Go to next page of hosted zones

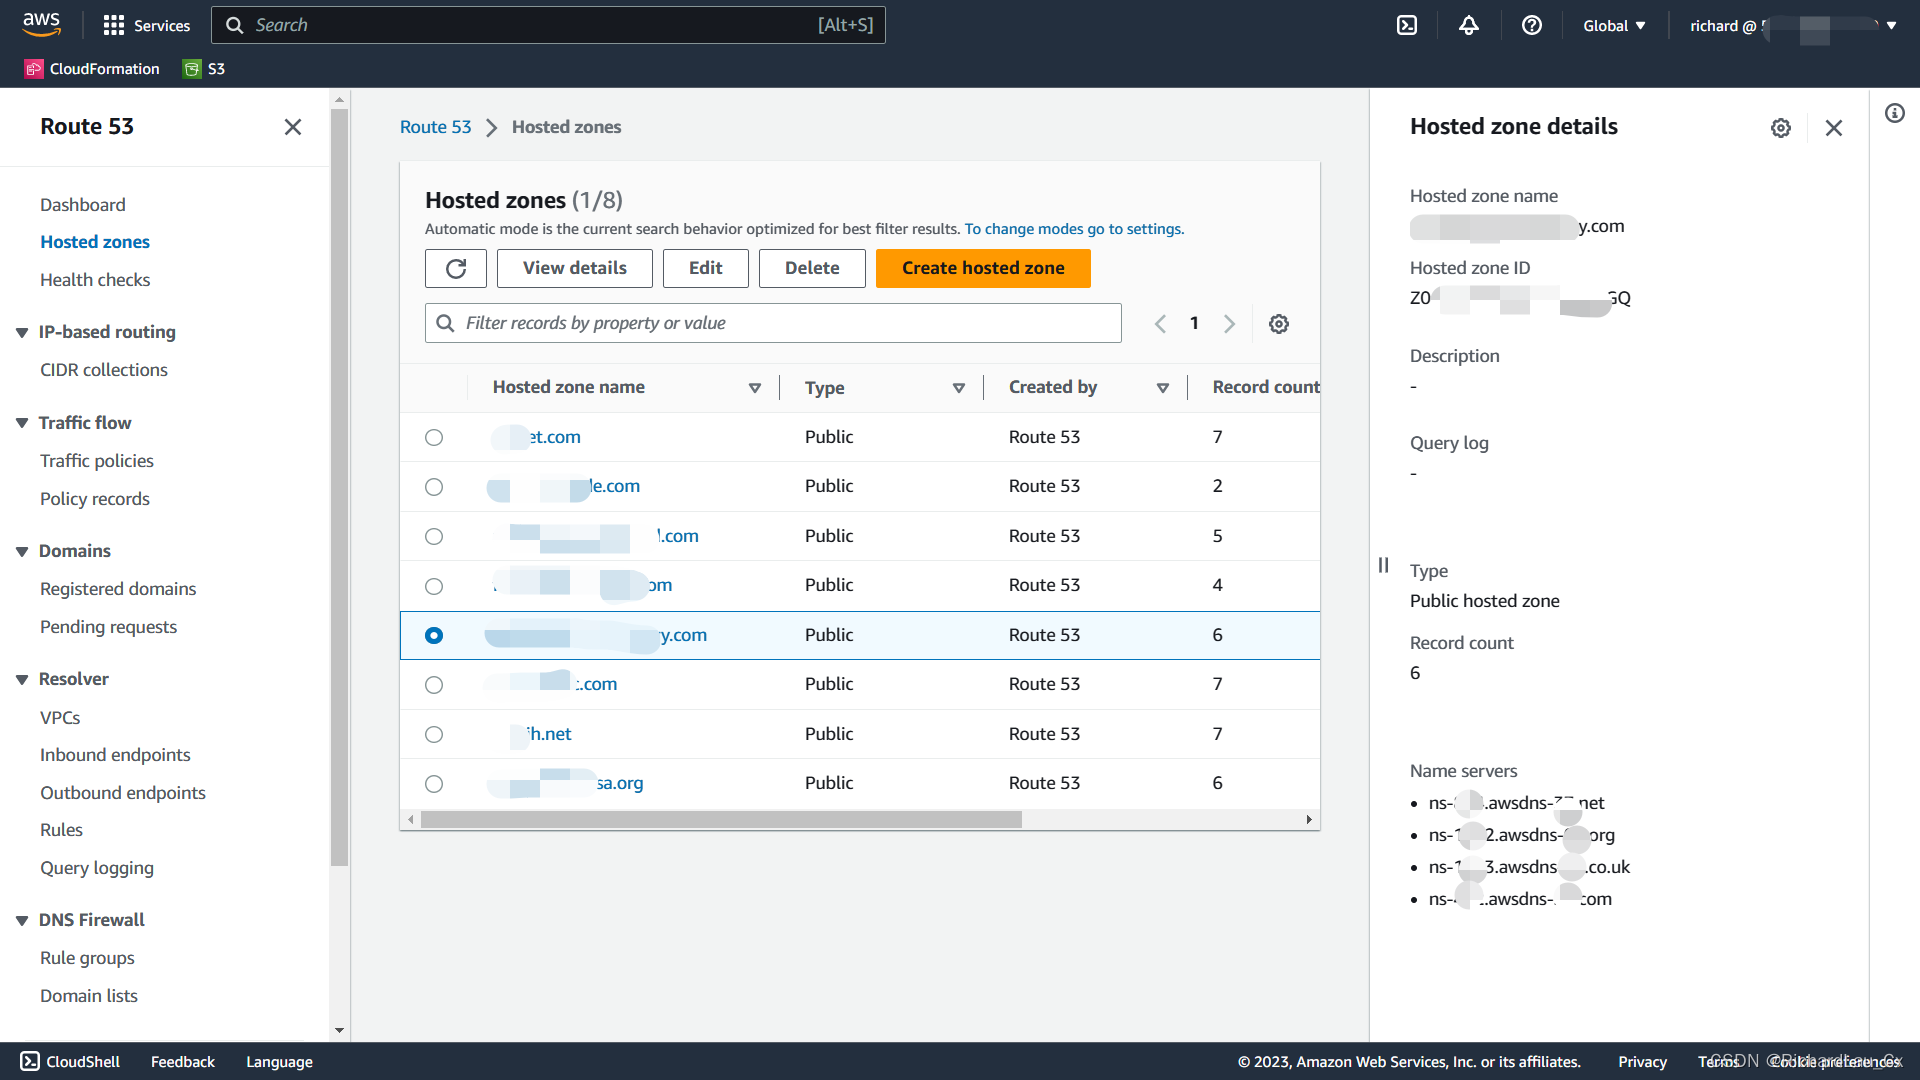(x=1229, y=324)
